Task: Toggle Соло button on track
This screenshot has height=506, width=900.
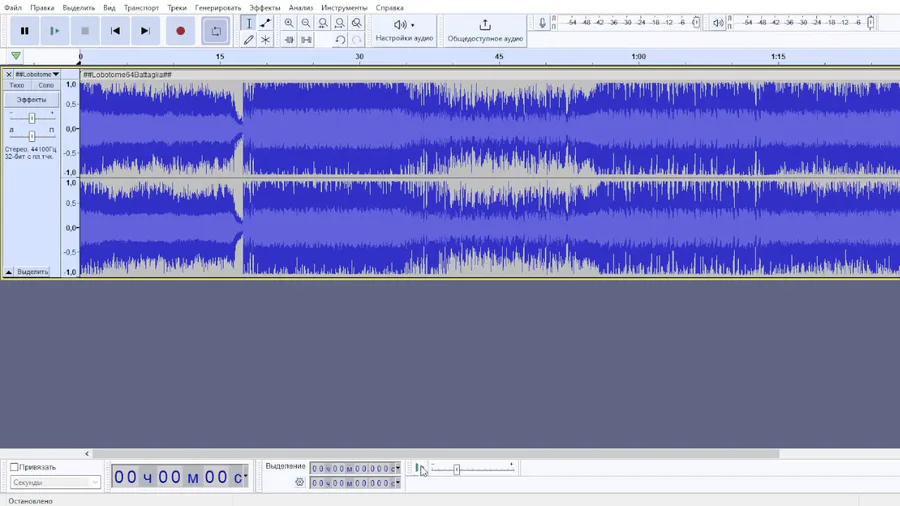Action: point(46,85)
